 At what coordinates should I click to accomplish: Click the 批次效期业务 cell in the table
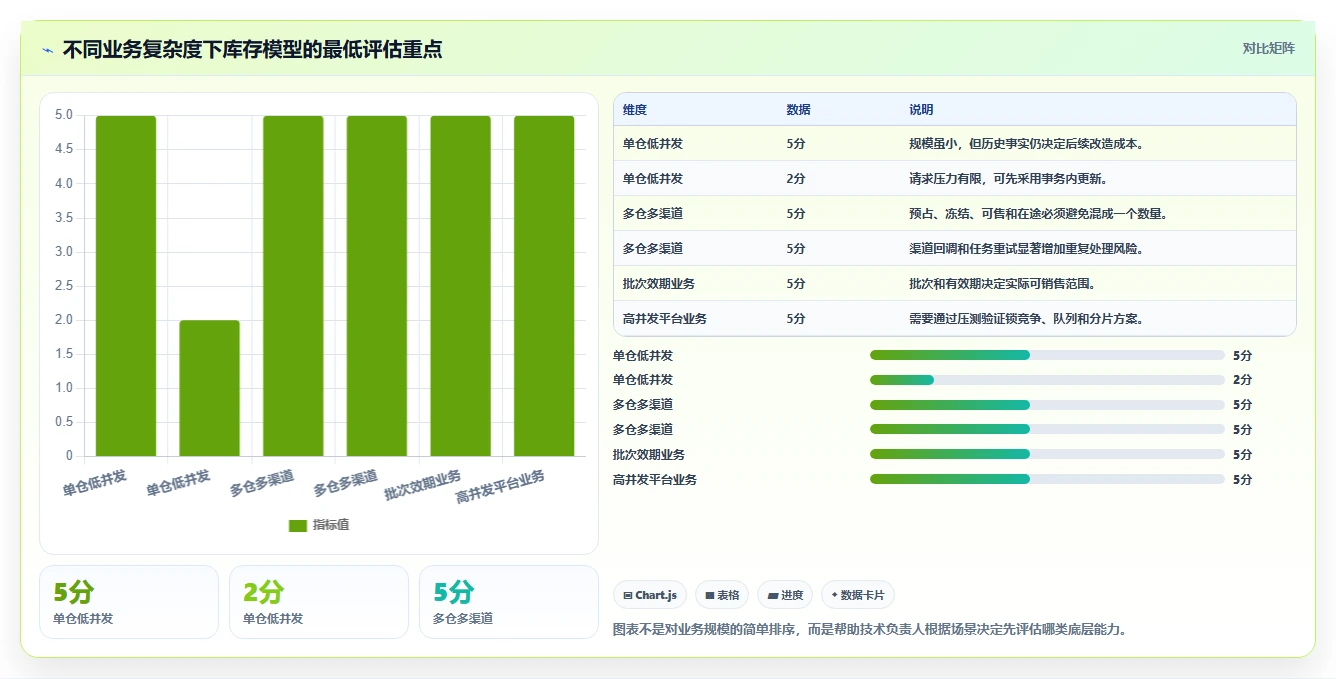pos(659,284)
